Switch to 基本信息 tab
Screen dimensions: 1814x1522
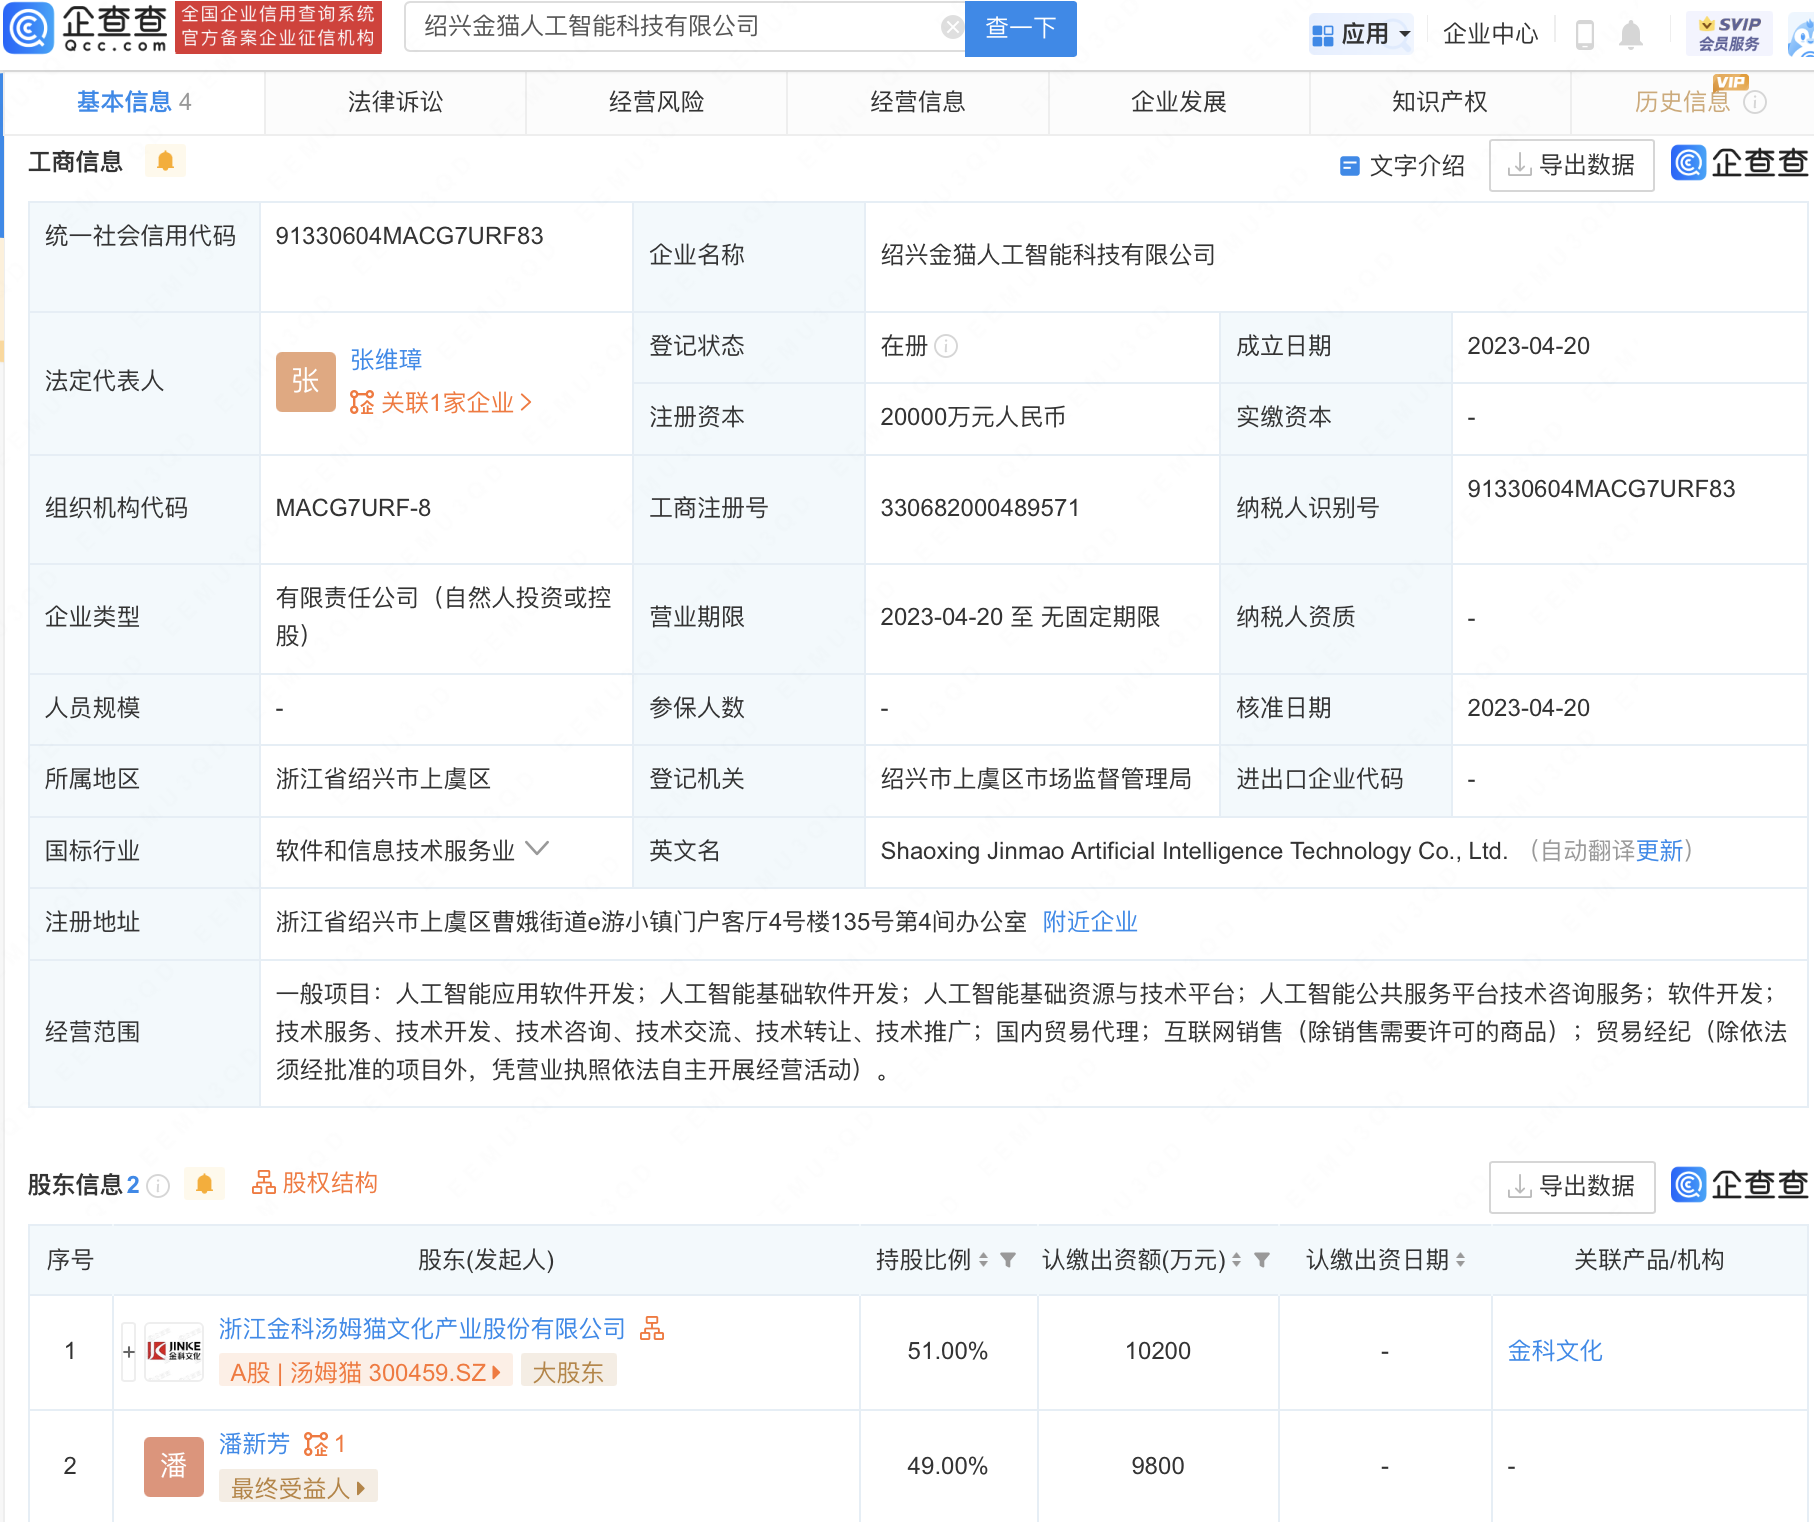click(134, 102)
